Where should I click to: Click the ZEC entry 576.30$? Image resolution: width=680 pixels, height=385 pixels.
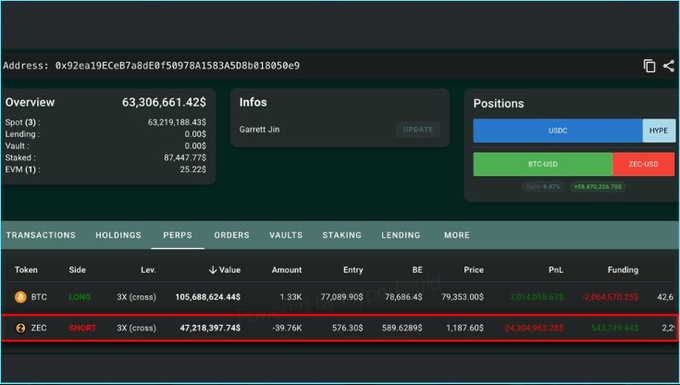tap(347, 328)
